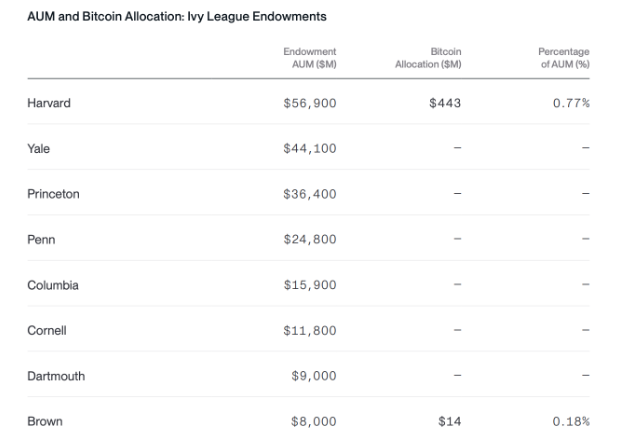Click the Bitcoin Allocation ($M) column header
This screenshot has width=622, height=444.
[428, 58]
